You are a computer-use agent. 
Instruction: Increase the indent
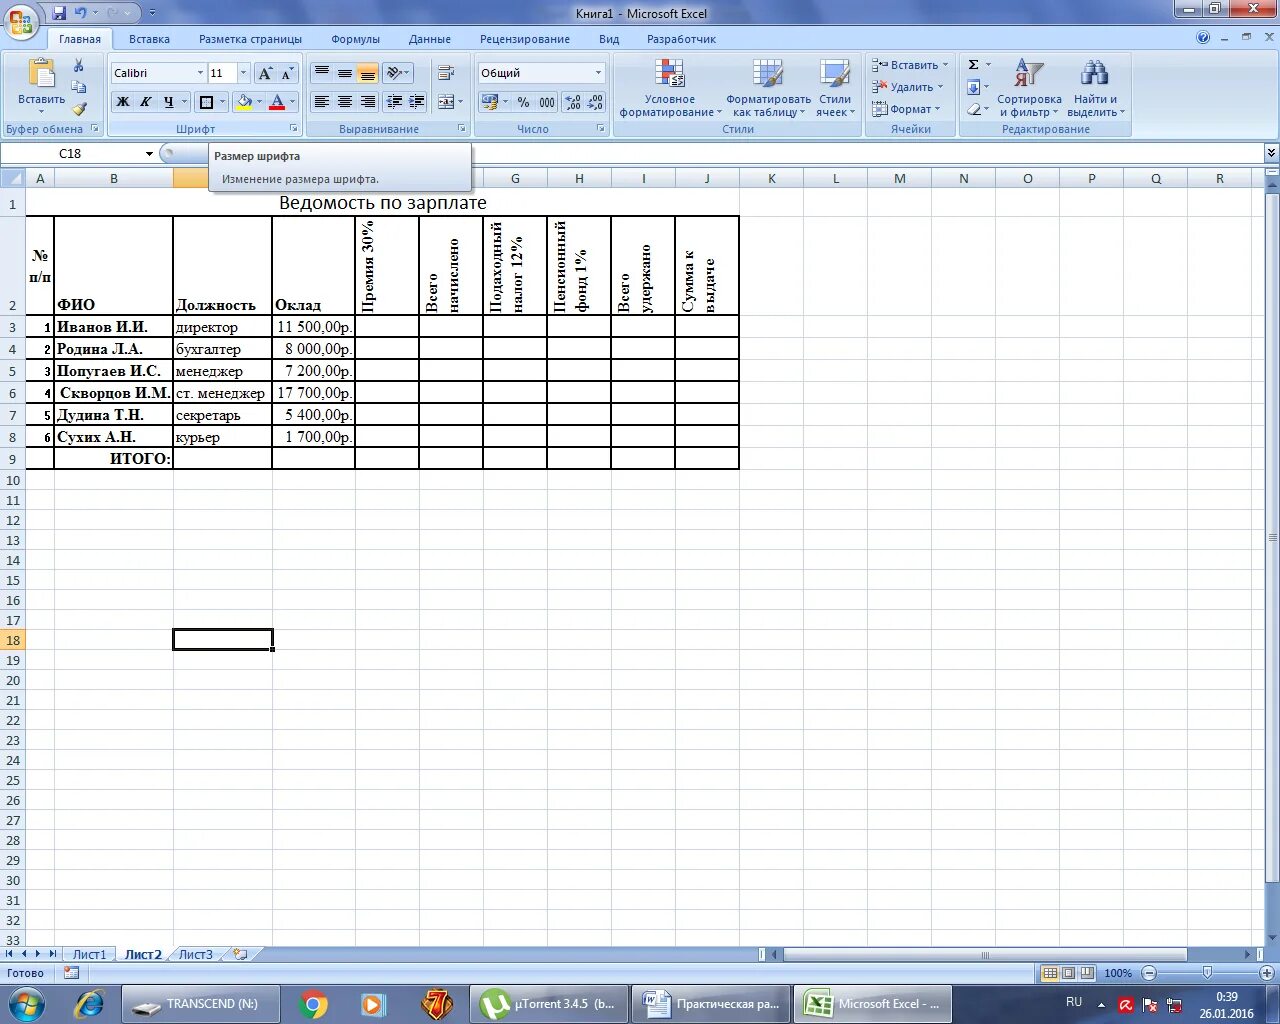[417, 102]
